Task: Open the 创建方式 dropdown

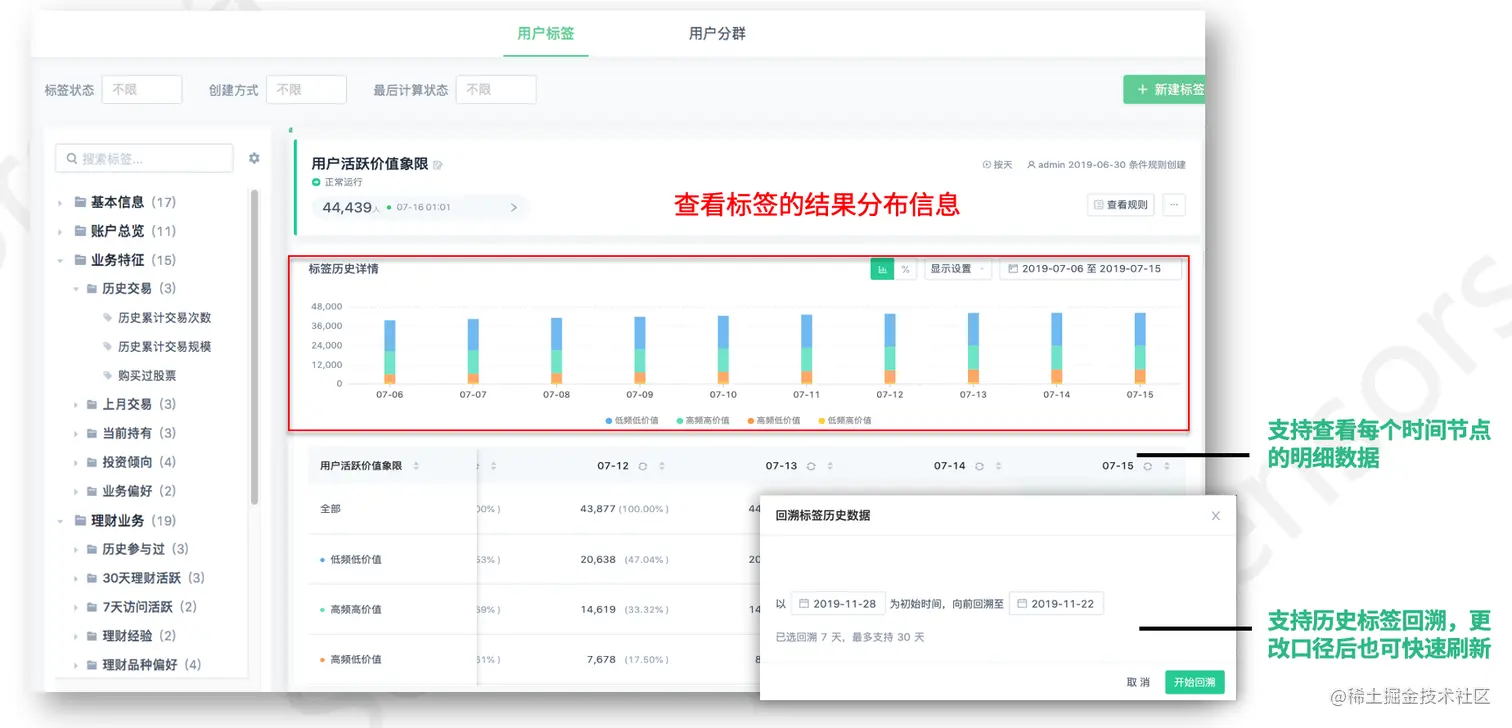Action: (306, 89)
